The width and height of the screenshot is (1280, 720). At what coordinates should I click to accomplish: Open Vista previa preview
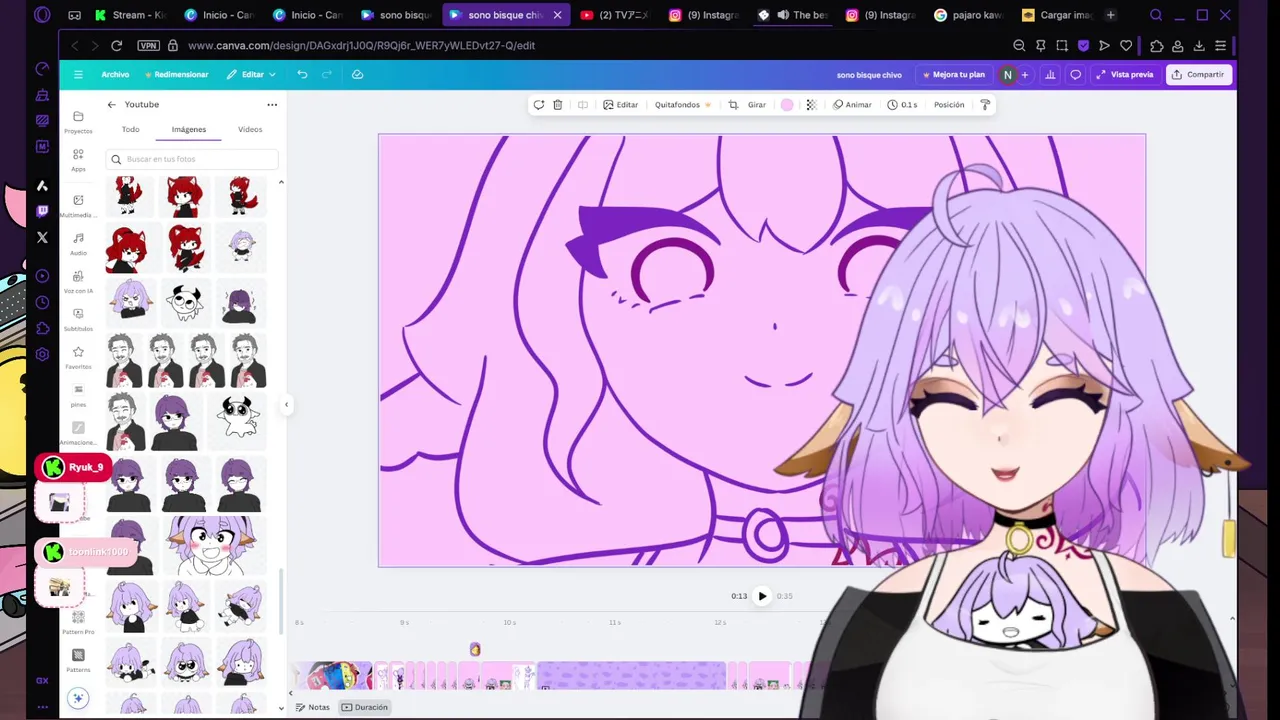click(x=1125, y=74)
